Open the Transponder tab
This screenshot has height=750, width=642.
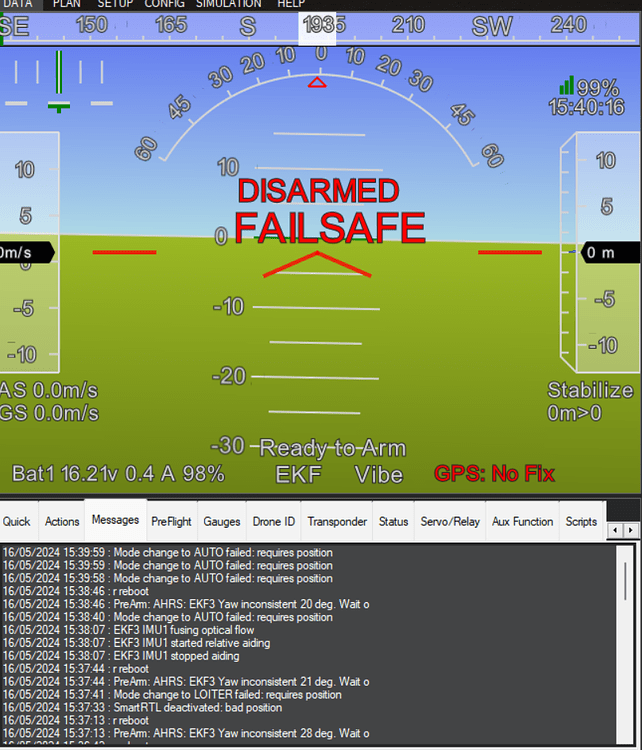337,521
